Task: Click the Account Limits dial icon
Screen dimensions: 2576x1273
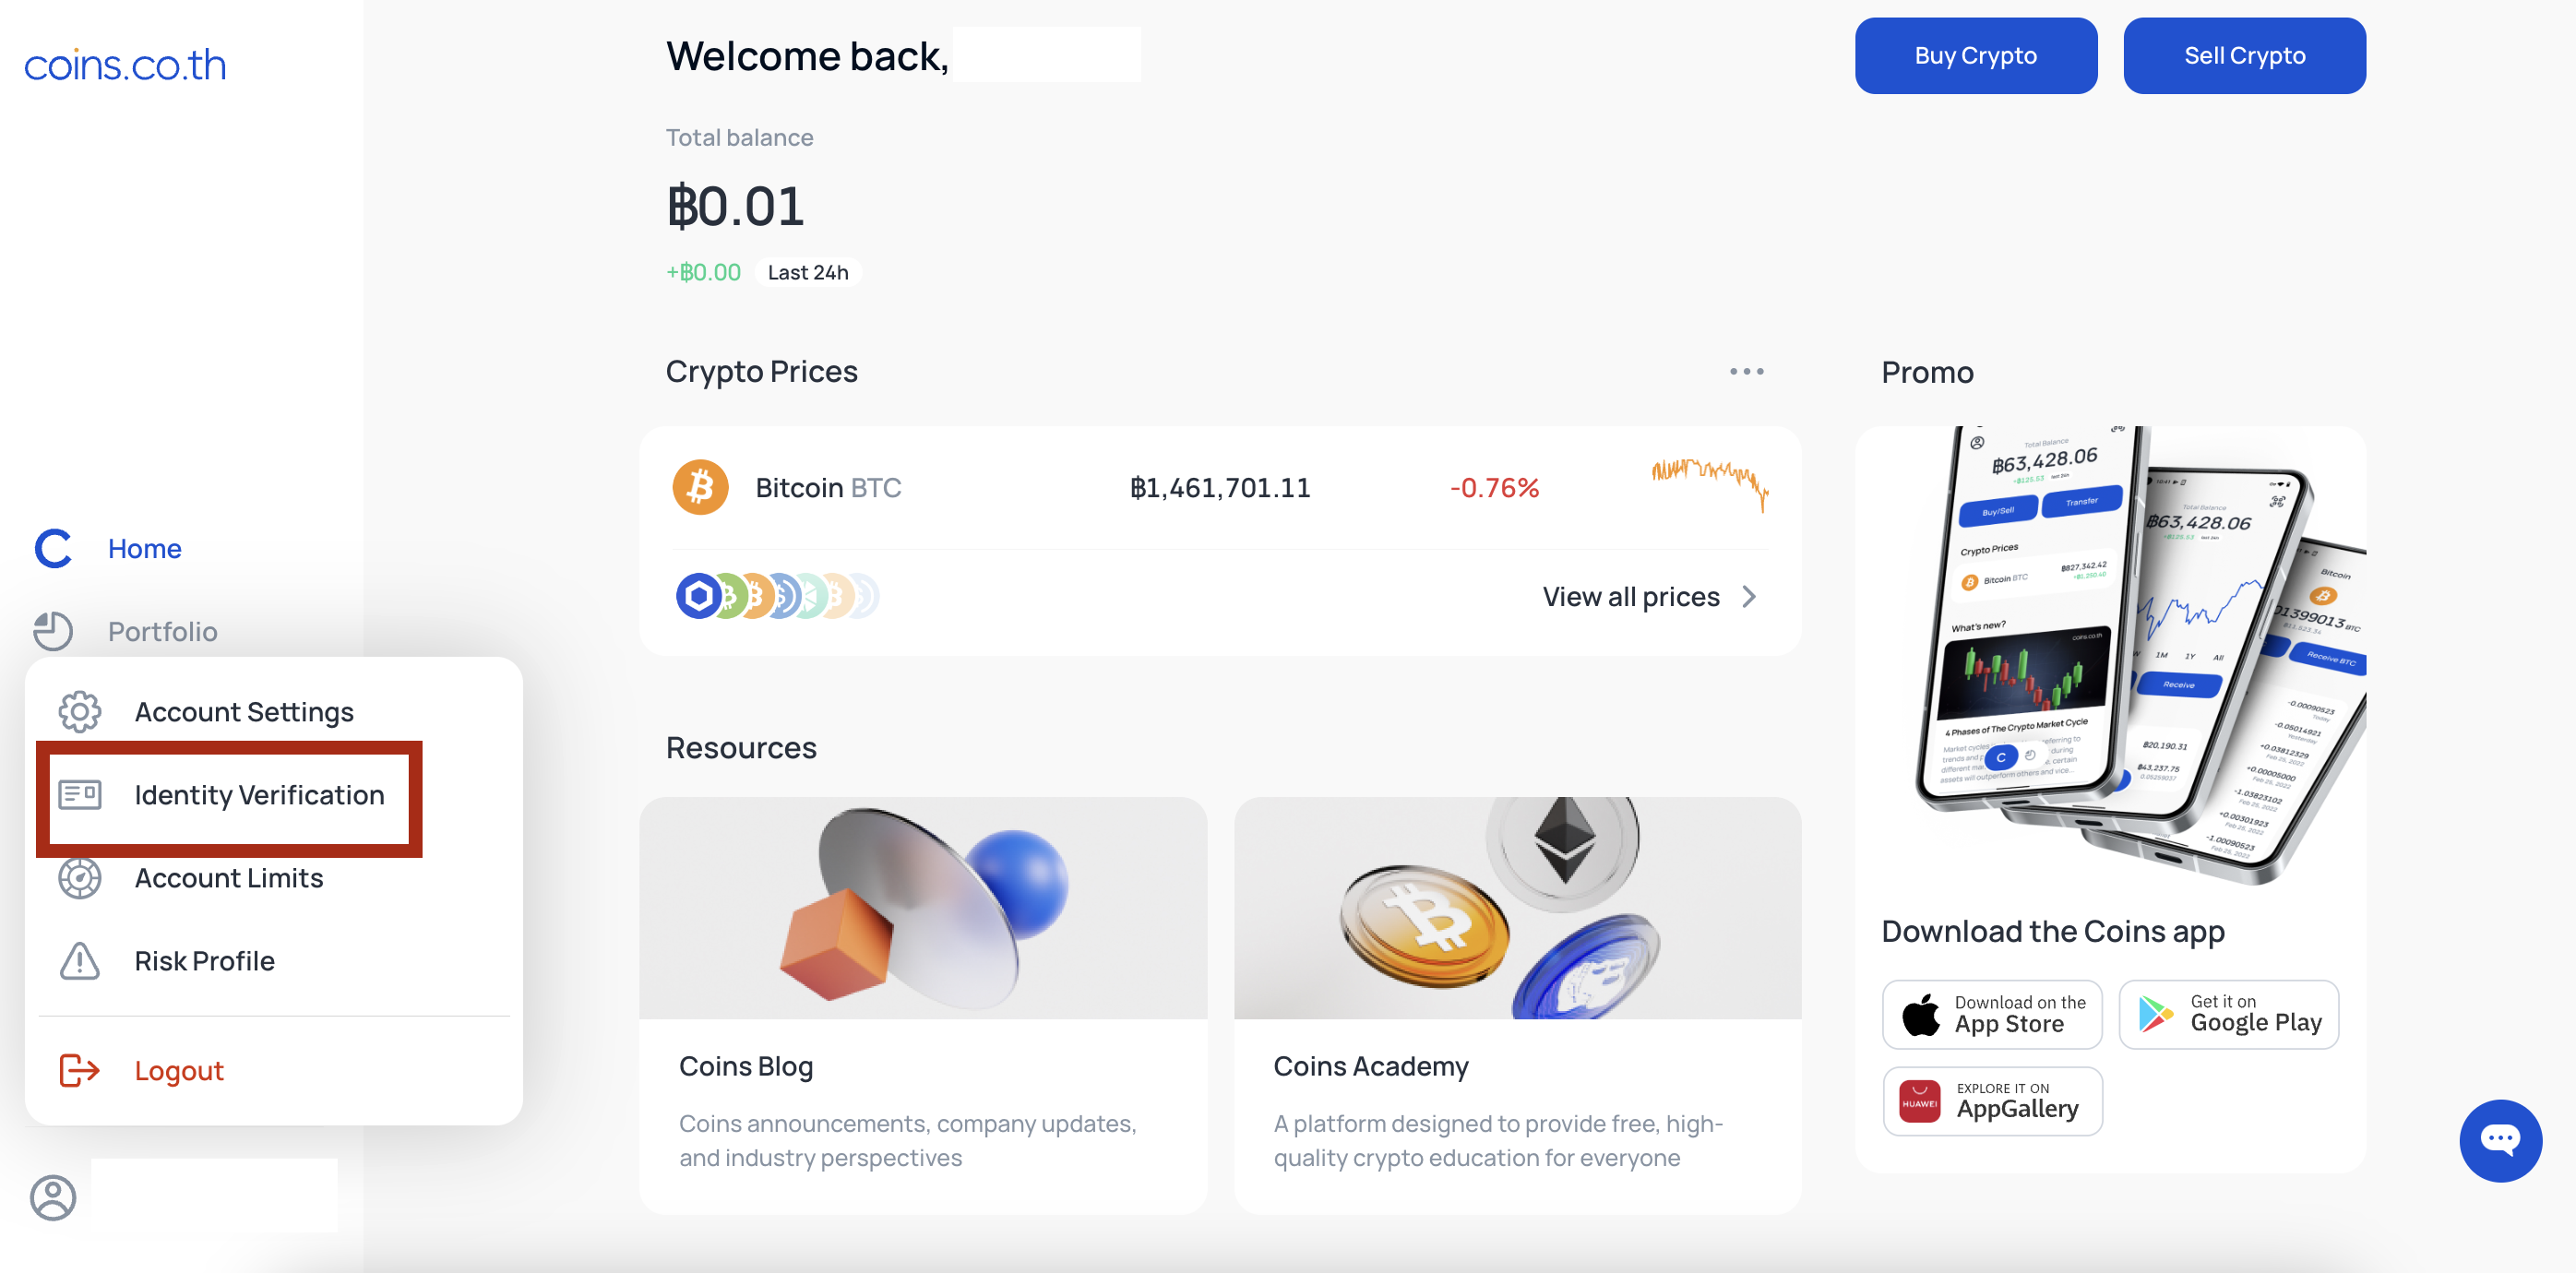Action: coord(79,878)
